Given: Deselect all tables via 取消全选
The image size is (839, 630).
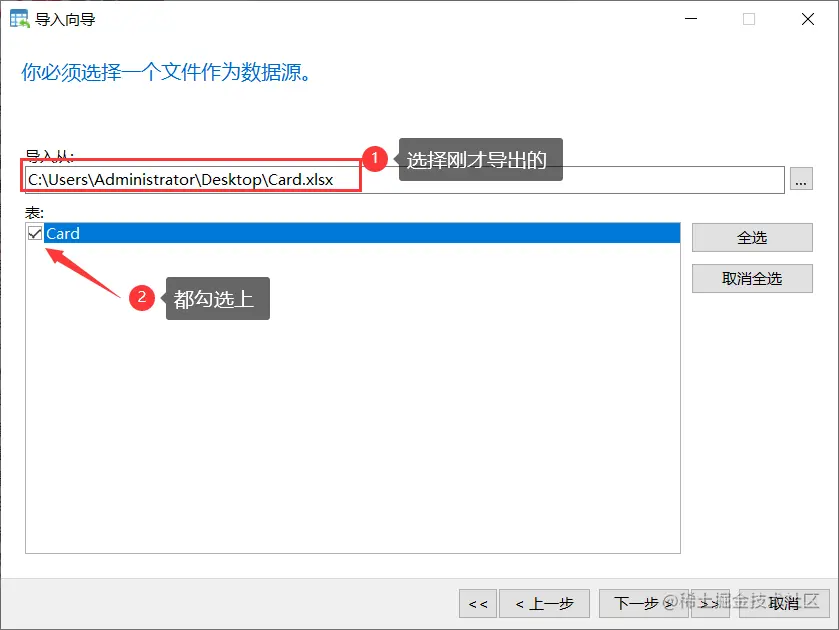Looking at the screenshot, I should (751, 279).
